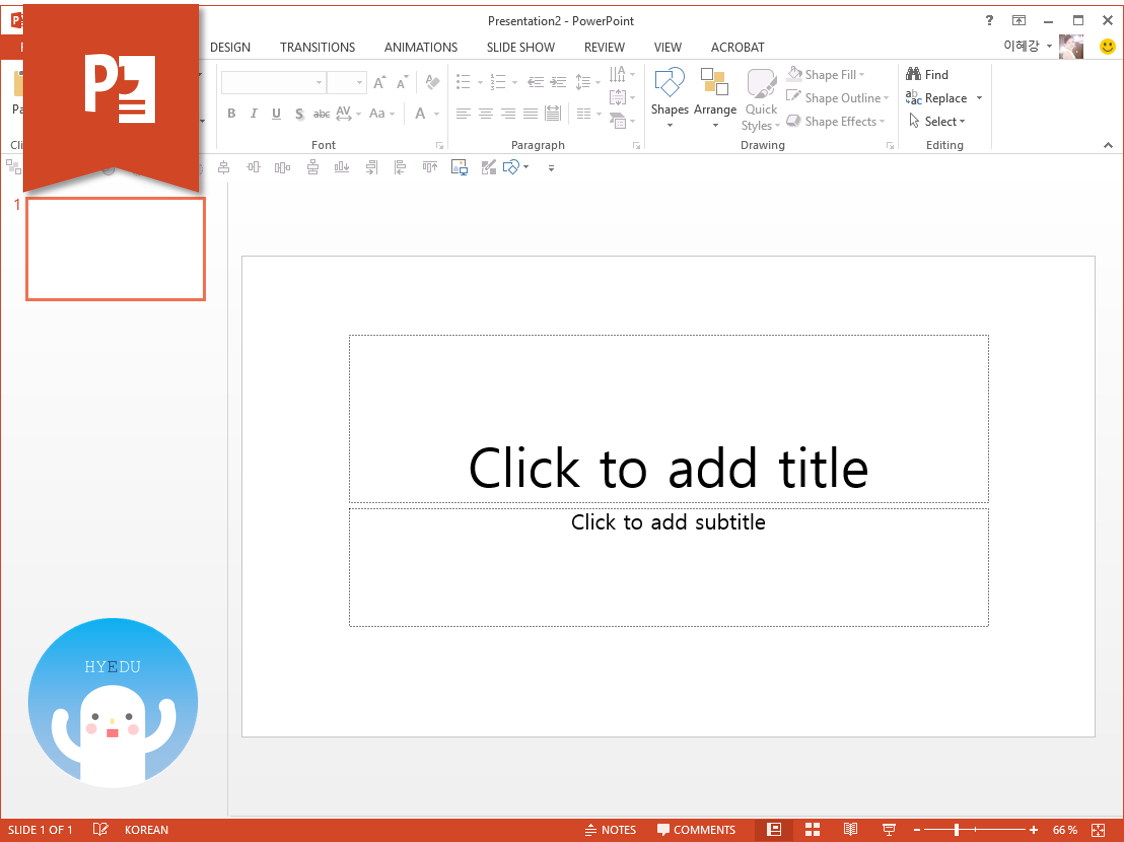Click the Increase Indent icon

(x=556, y=82)
